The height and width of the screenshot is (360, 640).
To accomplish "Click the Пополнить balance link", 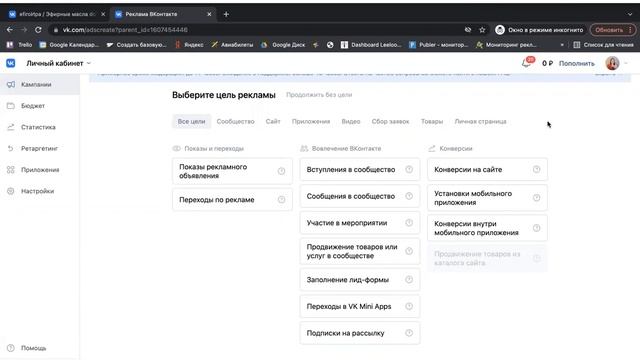I will [x=577, y=63].
